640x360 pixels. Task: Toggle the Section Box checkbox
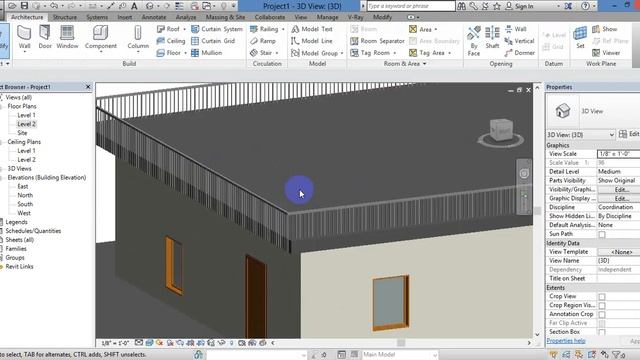coord(602,332)
